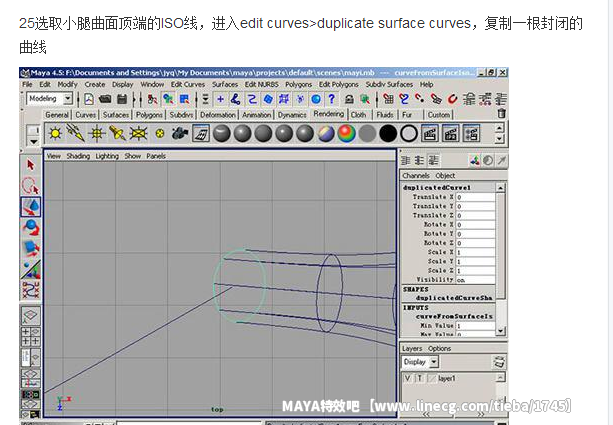The image size is (613, 425).
Task: Click the red magnet Make Live icon
Action: pyautogui.click(x=453, y=99)
